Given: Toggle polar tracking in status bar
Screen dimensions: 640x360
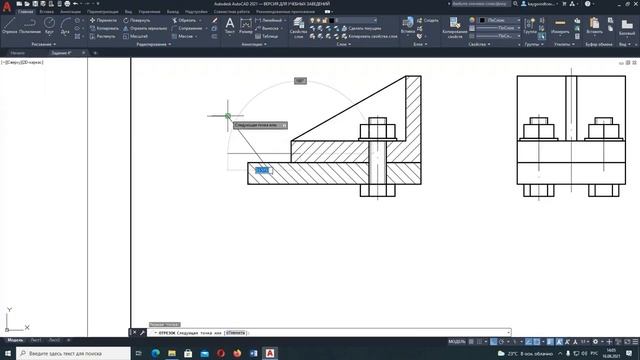Looking at the screenshot, I should (502, 342).
